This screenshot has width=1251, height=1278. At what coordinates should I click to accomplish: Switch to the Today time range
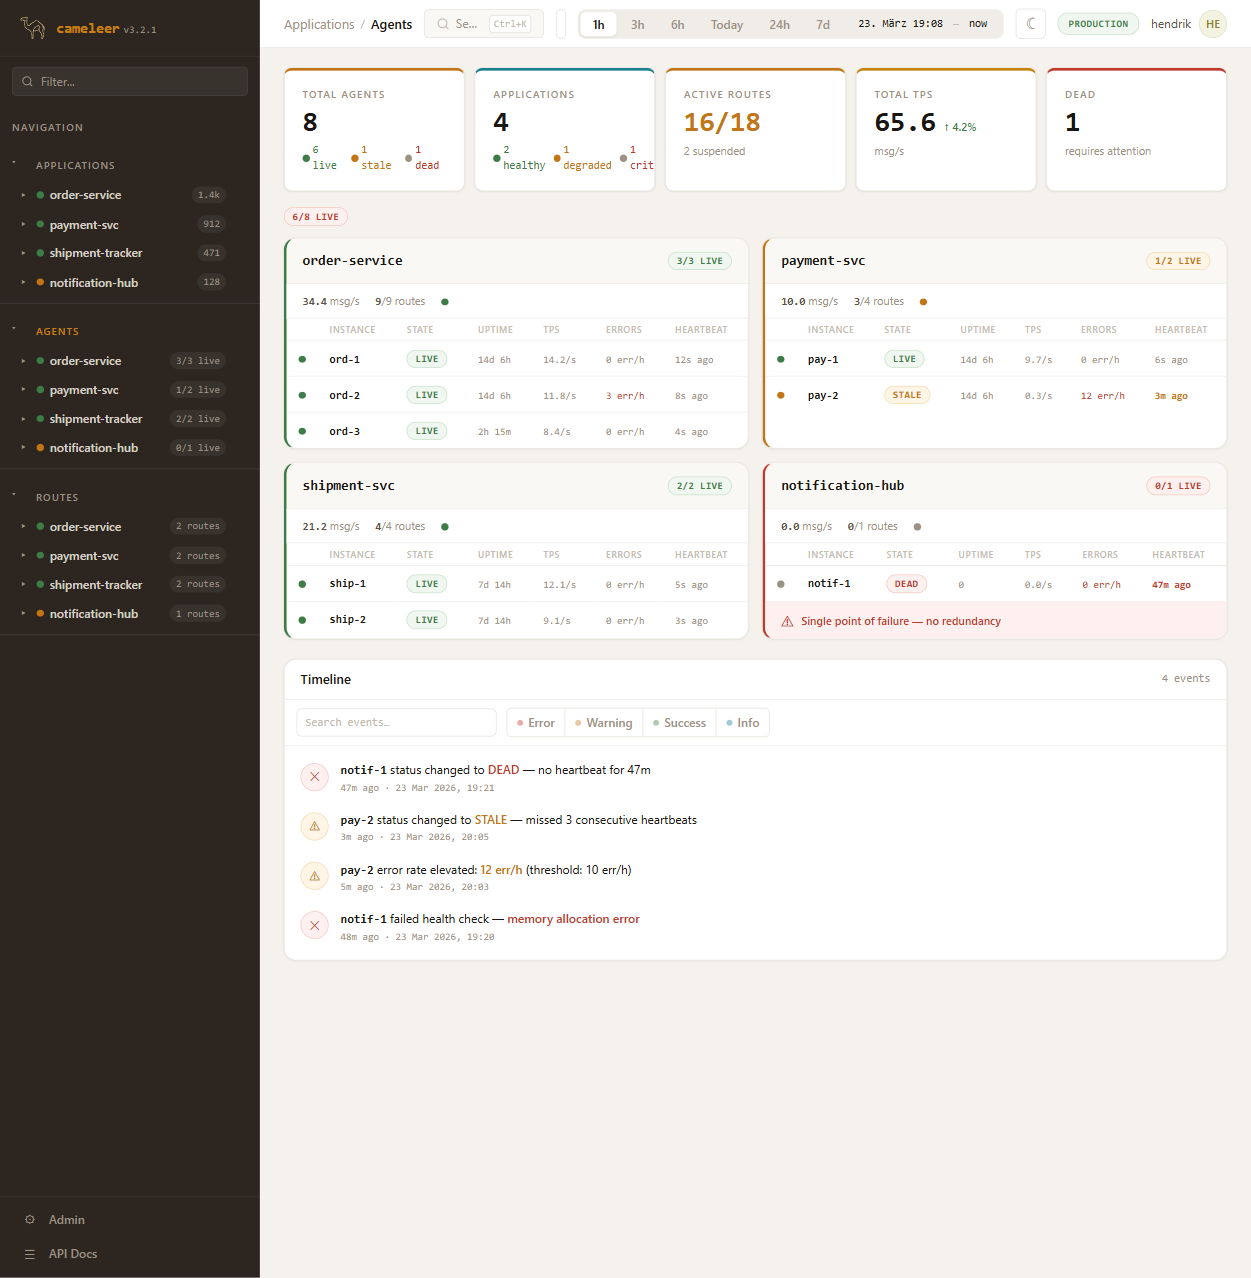(x=727, y=25)
